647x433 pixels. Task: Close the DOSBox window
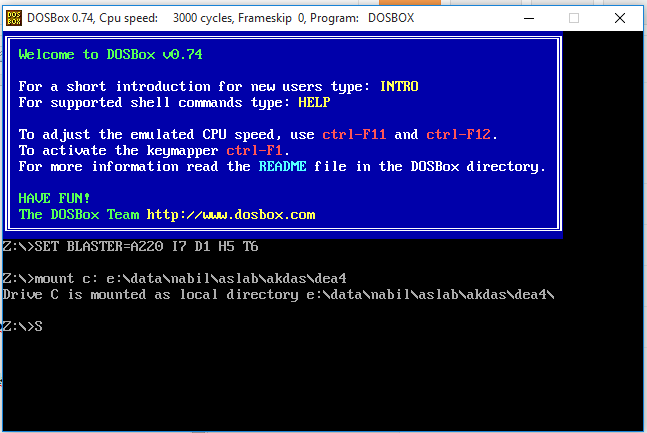[x=620, y=18]
